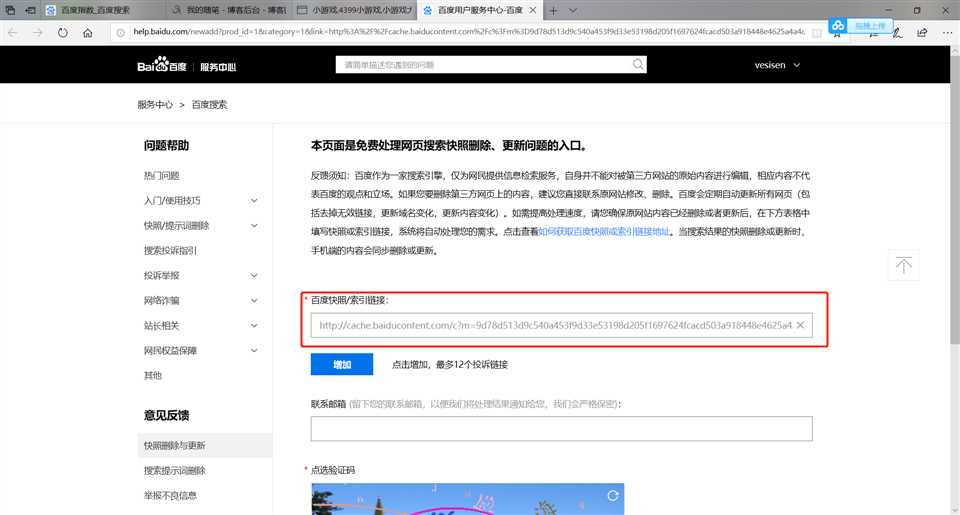Click the search magnifier icon in header

point(638,64)
